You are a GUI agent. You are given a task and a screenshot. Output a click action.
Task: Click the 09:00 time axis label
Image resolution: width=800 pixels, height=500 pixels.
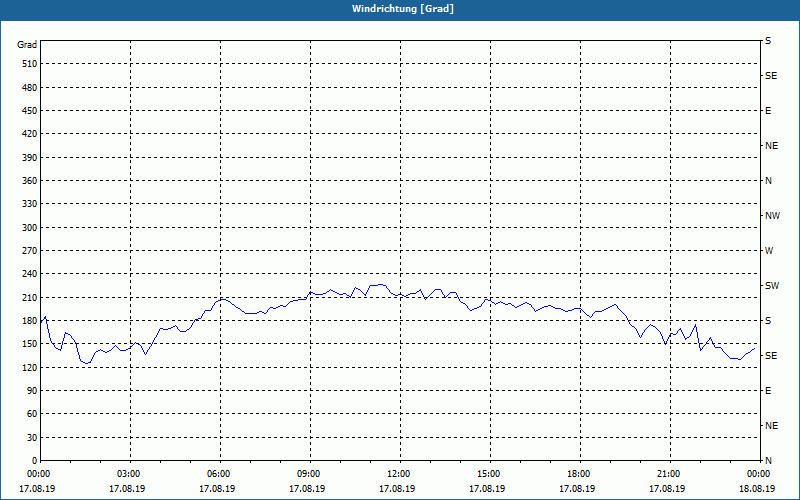pyautogui.click(x=308, y=474)
